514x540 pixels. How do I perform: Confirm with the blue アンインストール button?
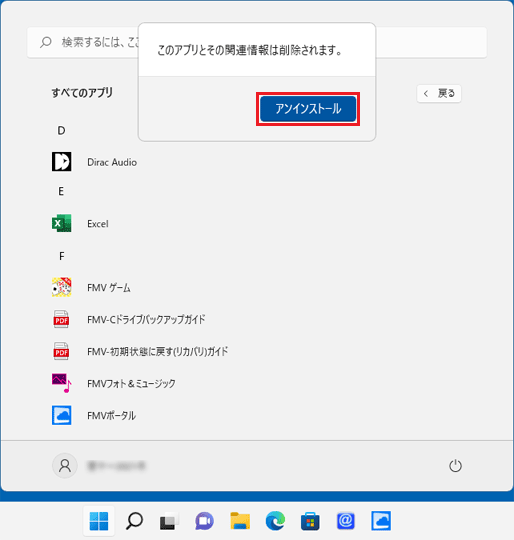point(308,109)
